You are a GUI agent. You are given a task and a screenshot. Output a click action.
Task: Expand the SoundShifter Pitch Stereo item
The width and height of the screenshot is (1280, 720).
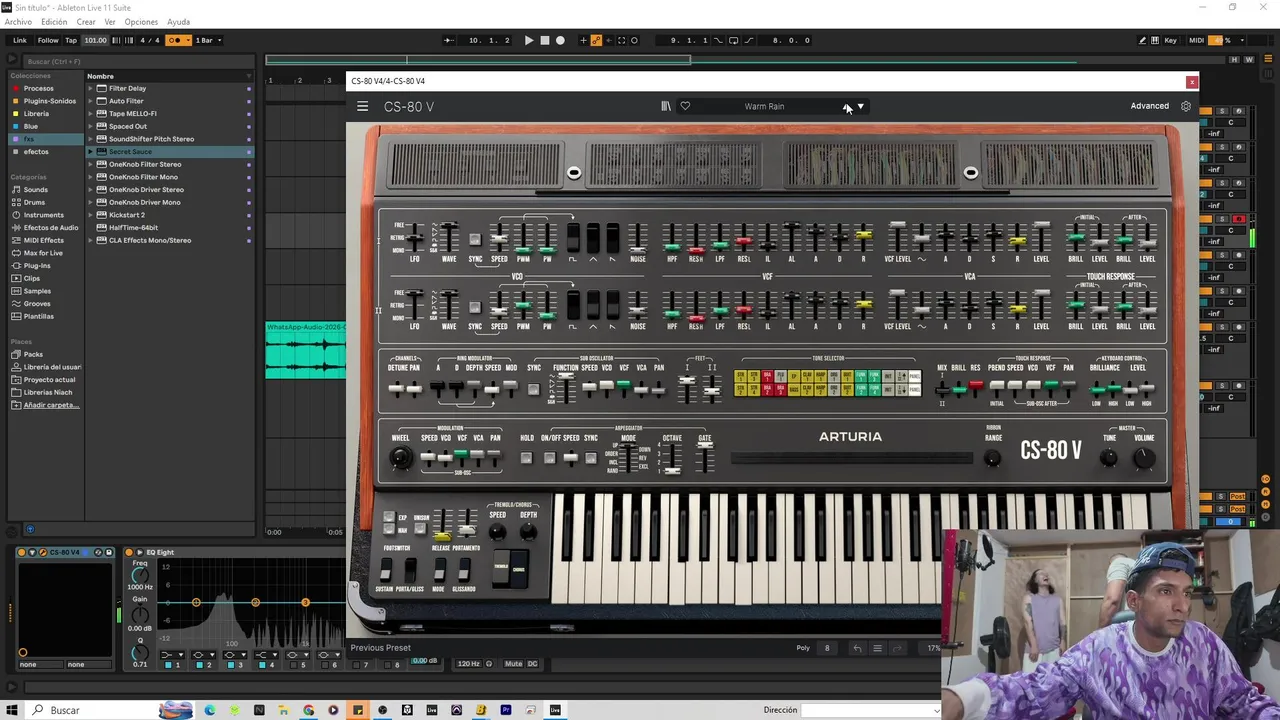pos(90,139)
